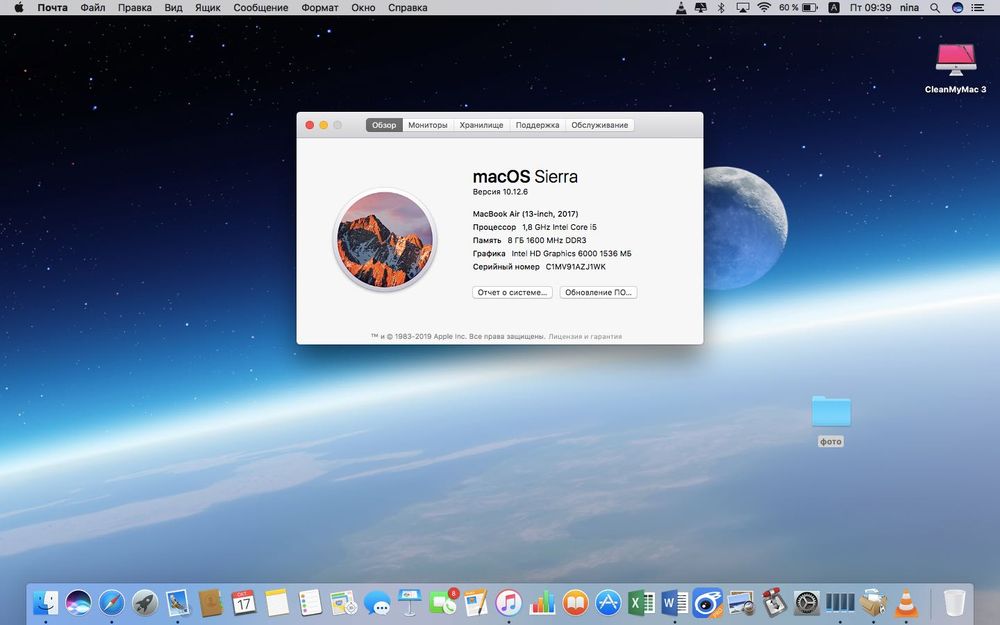Open Safari browser in the Dock
This screenshot has height=625, width=1000.
click(112, 602)
